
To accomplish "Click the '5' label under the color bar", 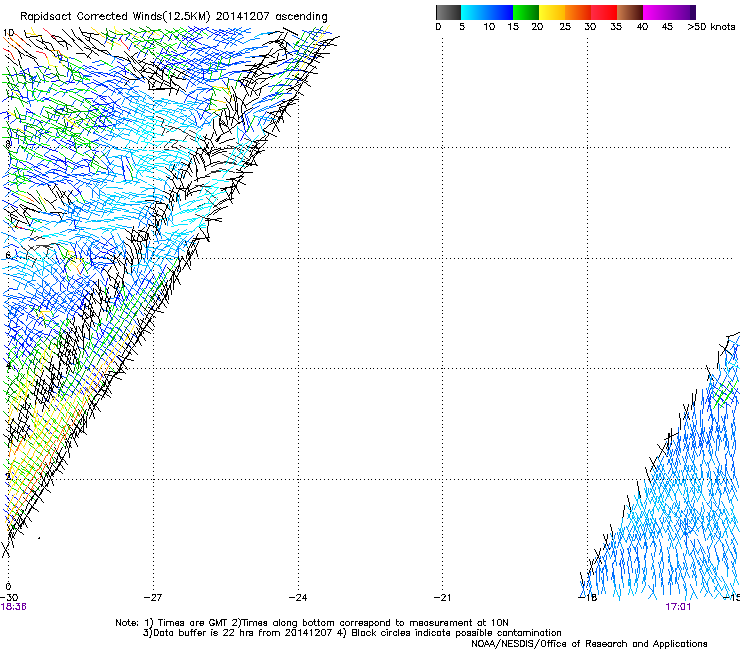I will (462, 27).
